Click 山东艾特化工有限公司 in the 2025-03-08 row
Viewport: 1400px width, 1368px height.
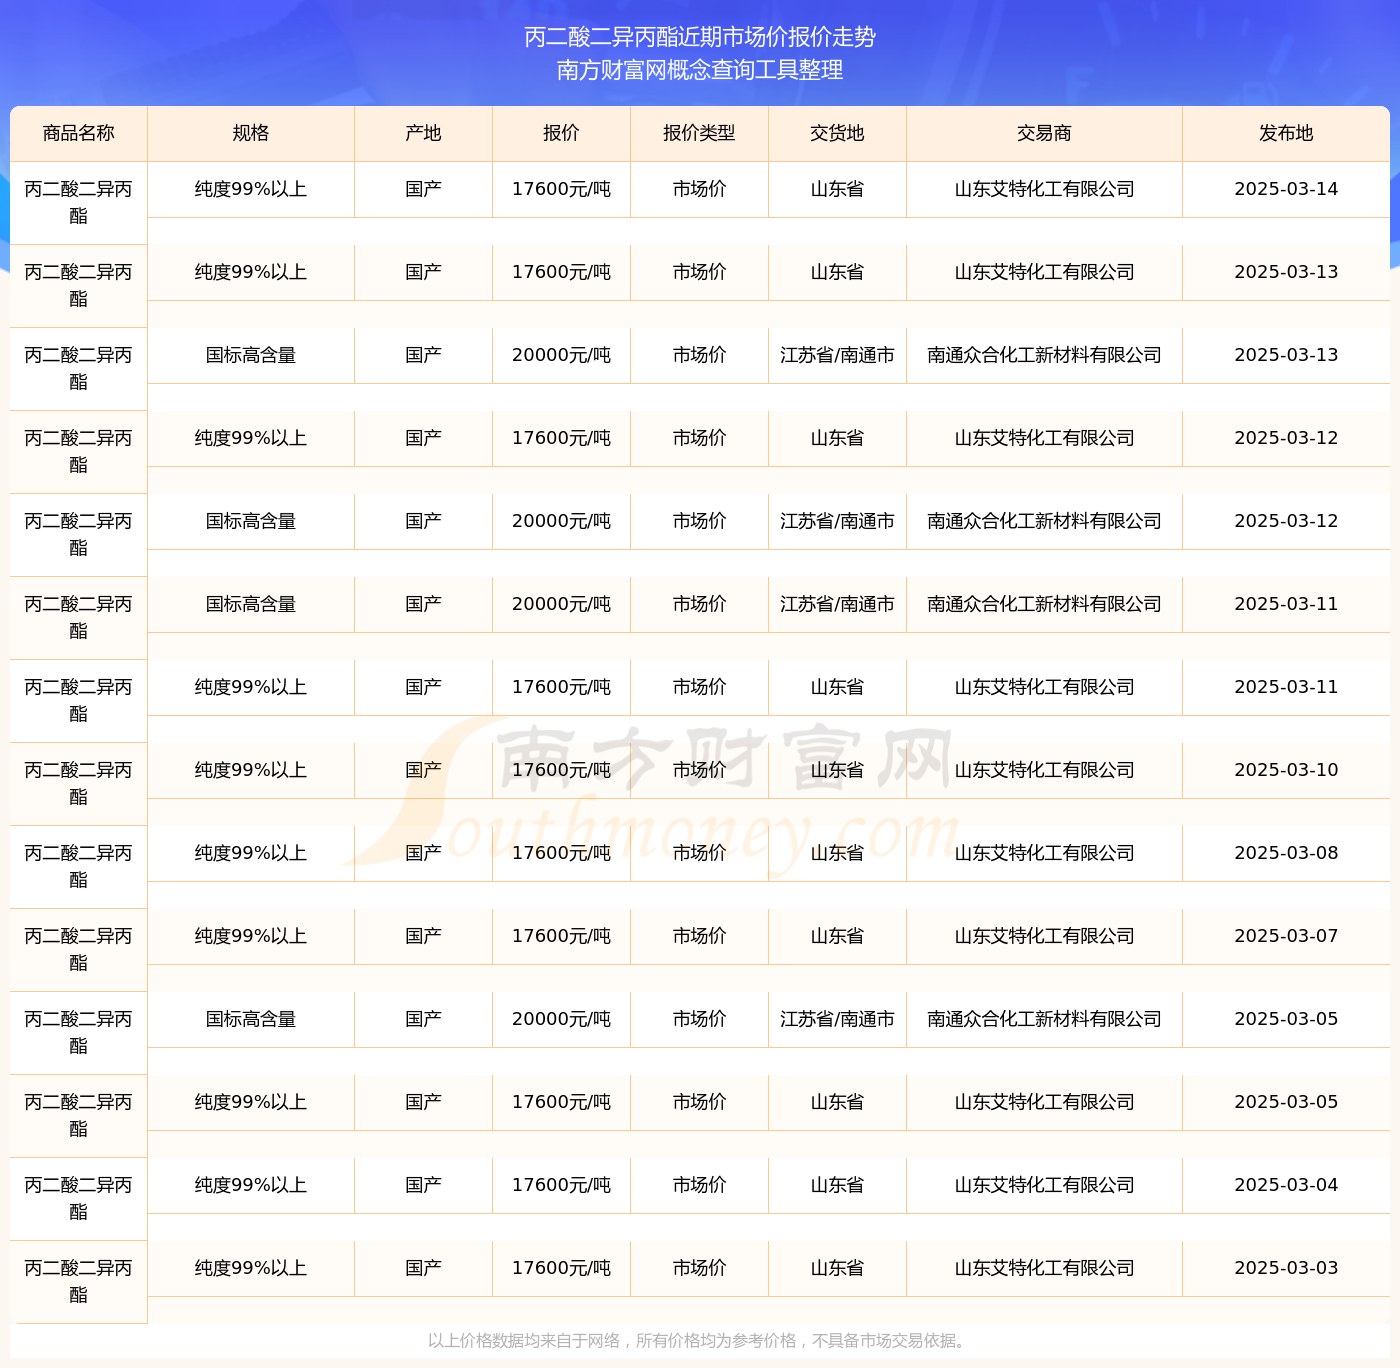[1044, 853]
